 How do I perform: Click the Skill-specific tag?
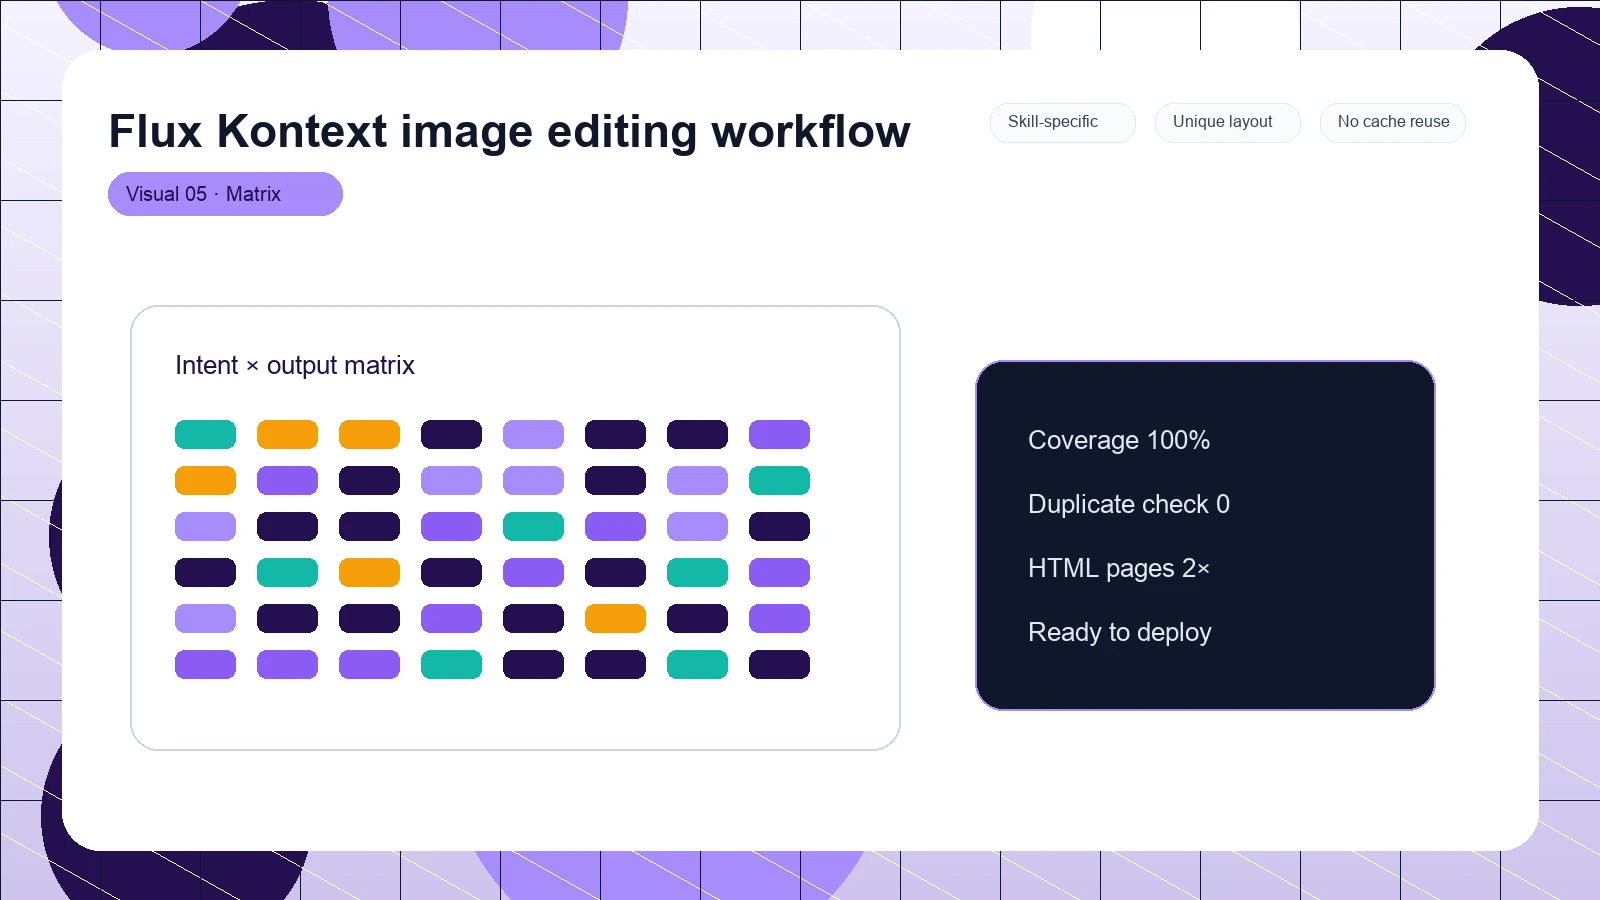[1063, 123]
